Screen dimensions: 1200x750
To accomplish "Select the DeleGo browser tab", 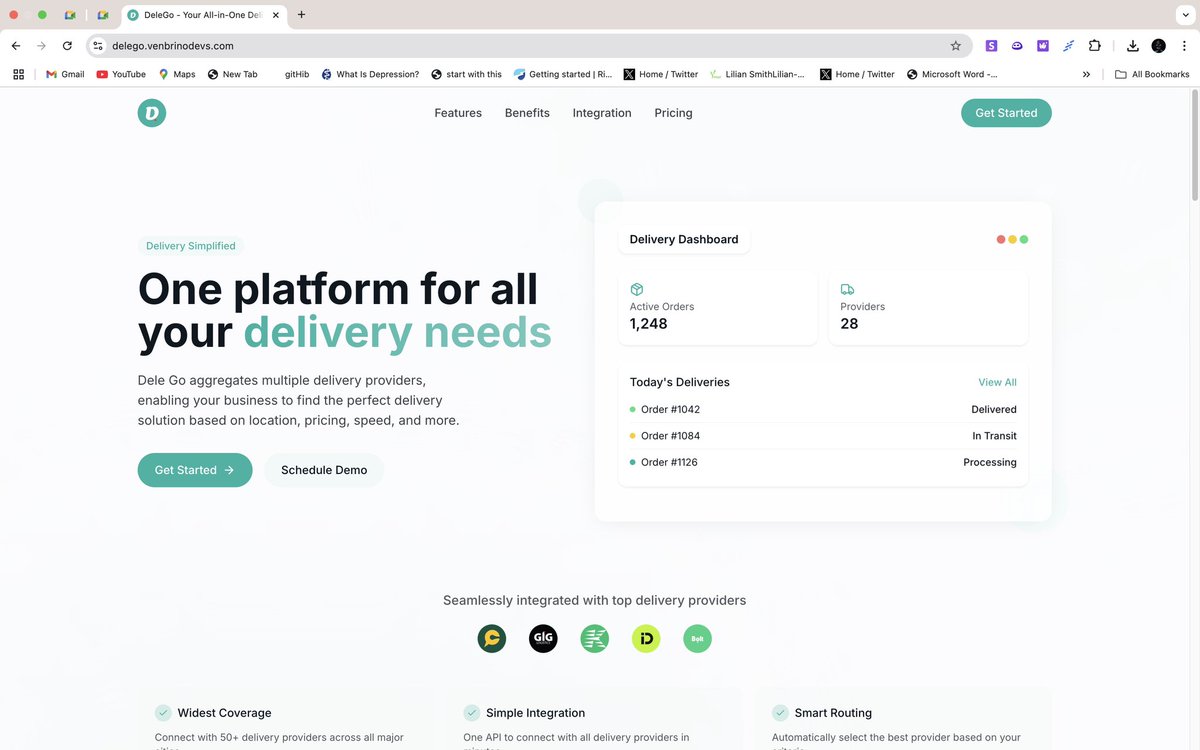I will pos(204,15).
